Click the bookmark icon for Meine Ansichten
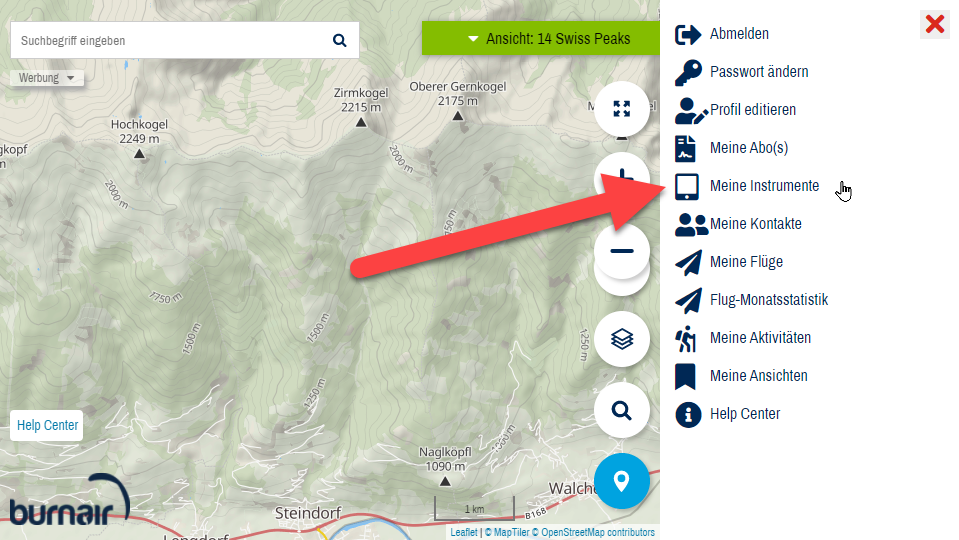 [685, 376]
